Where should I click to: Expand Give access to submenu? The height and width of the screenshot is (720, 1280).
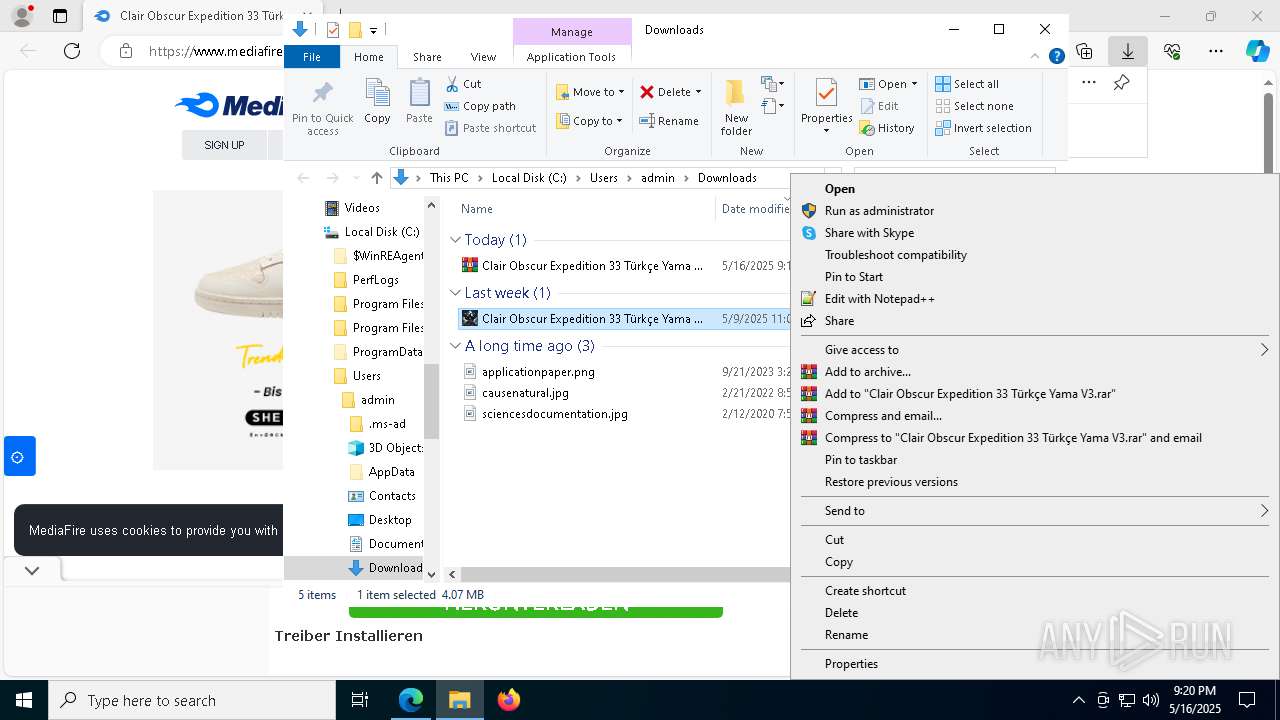1035,350
